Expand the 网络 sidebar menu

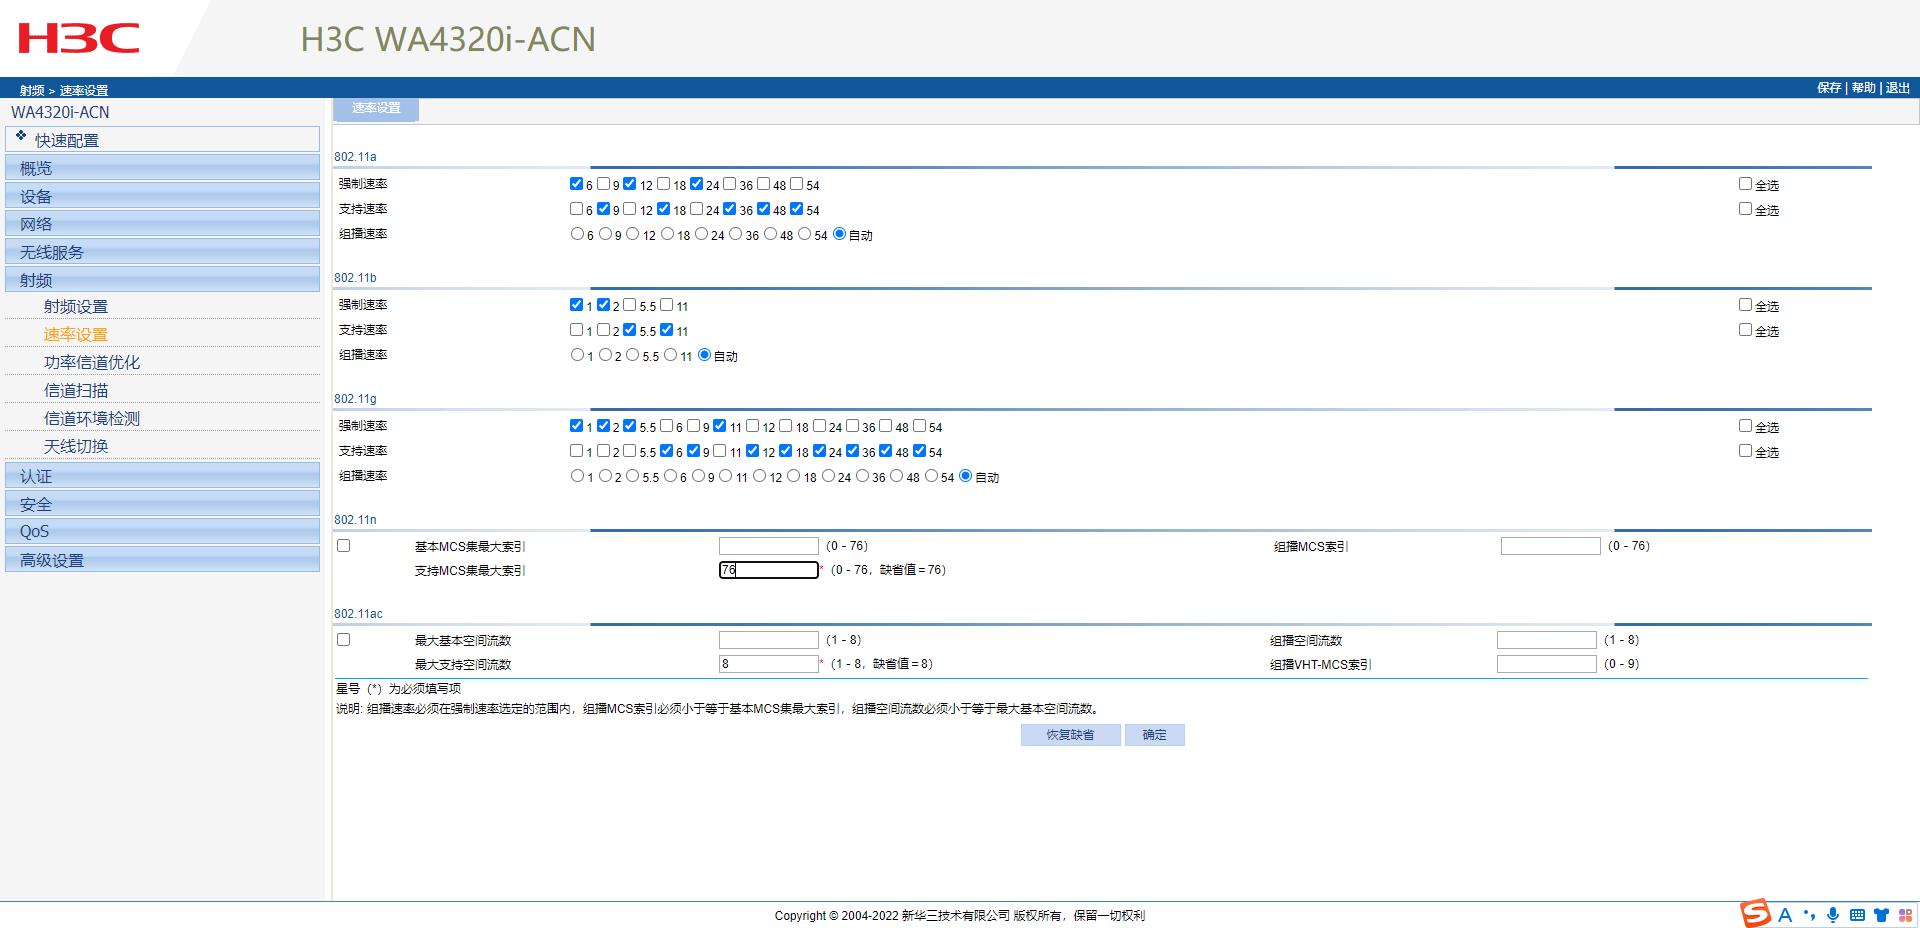tap(163, 224)
